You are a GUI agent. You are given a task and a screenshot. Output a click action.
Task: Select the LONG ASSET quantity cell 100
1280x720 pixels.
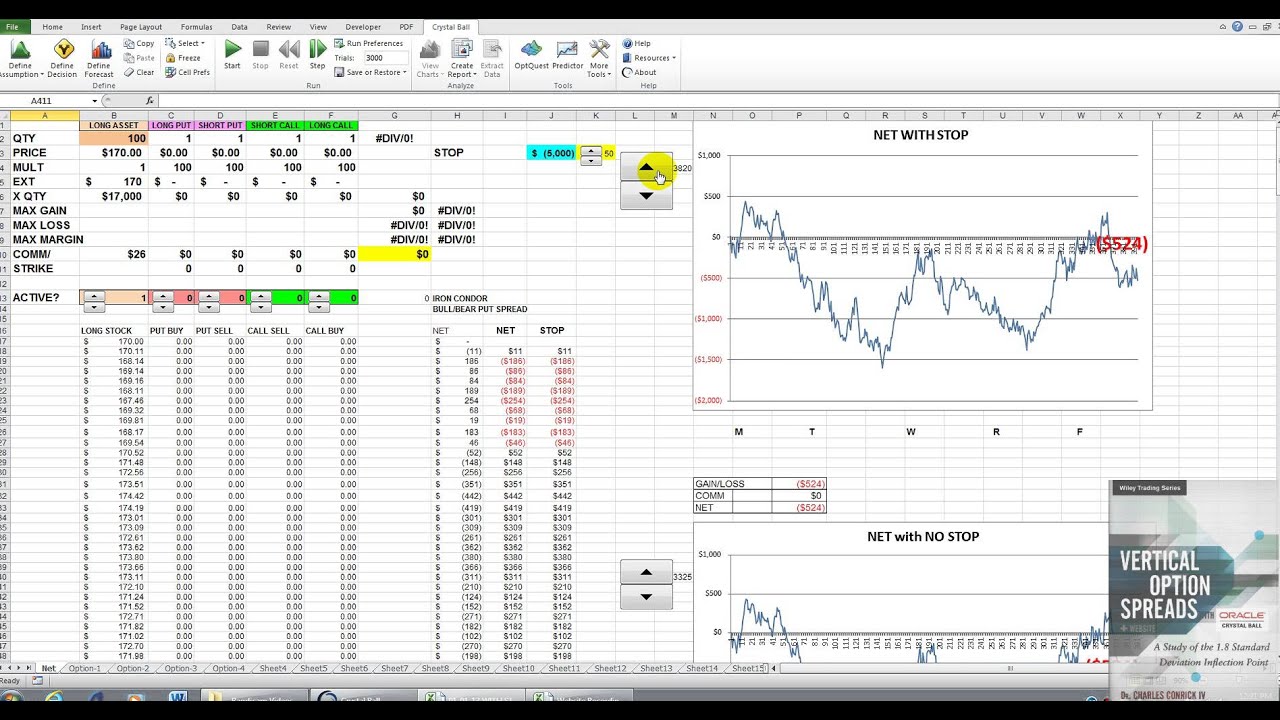point(113,138)
